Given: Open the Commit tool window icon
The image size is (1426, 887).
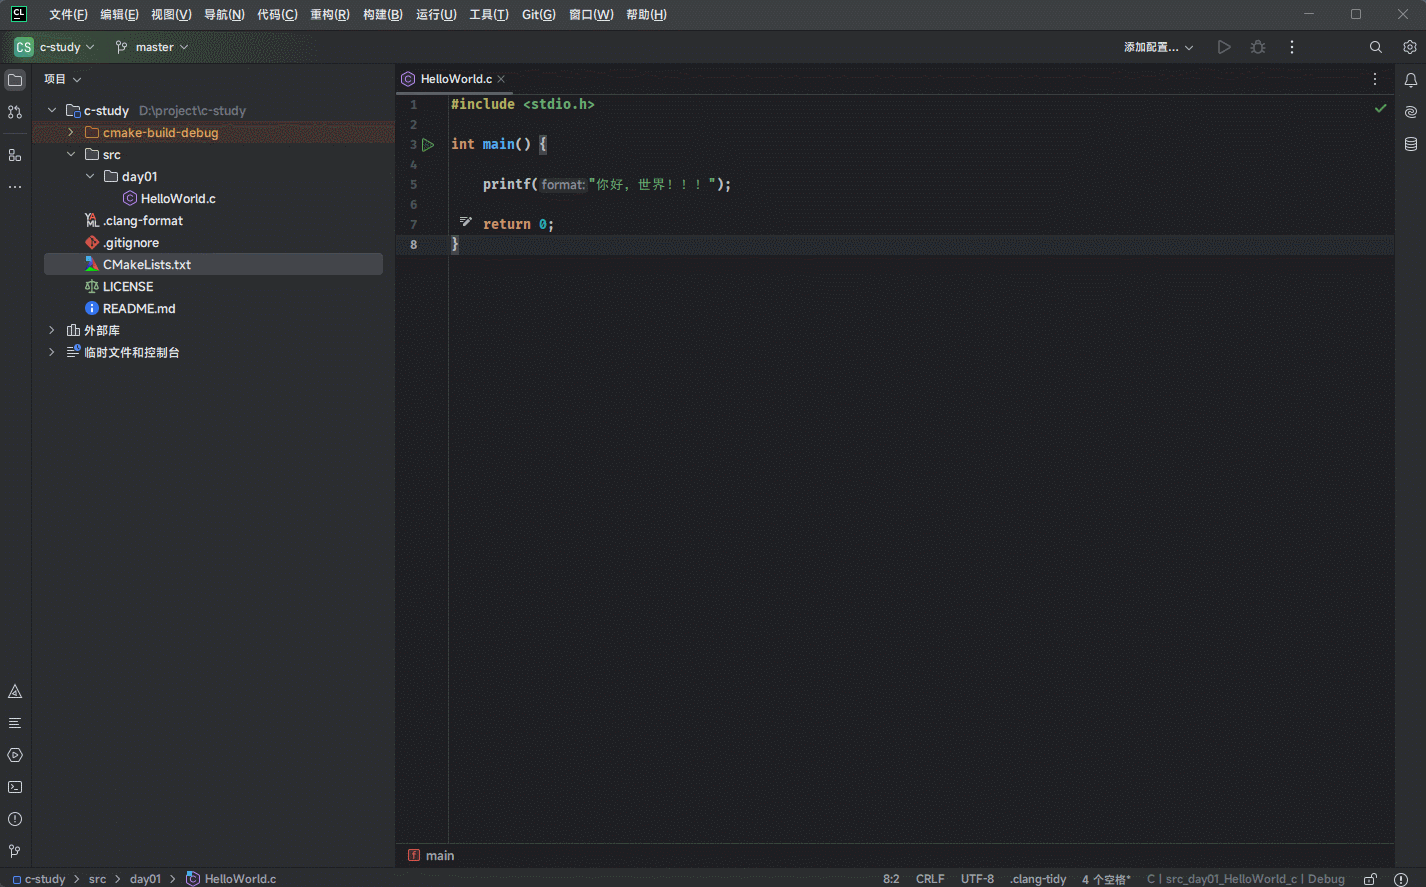Looking at the screenshot, I should click(15, 112).
